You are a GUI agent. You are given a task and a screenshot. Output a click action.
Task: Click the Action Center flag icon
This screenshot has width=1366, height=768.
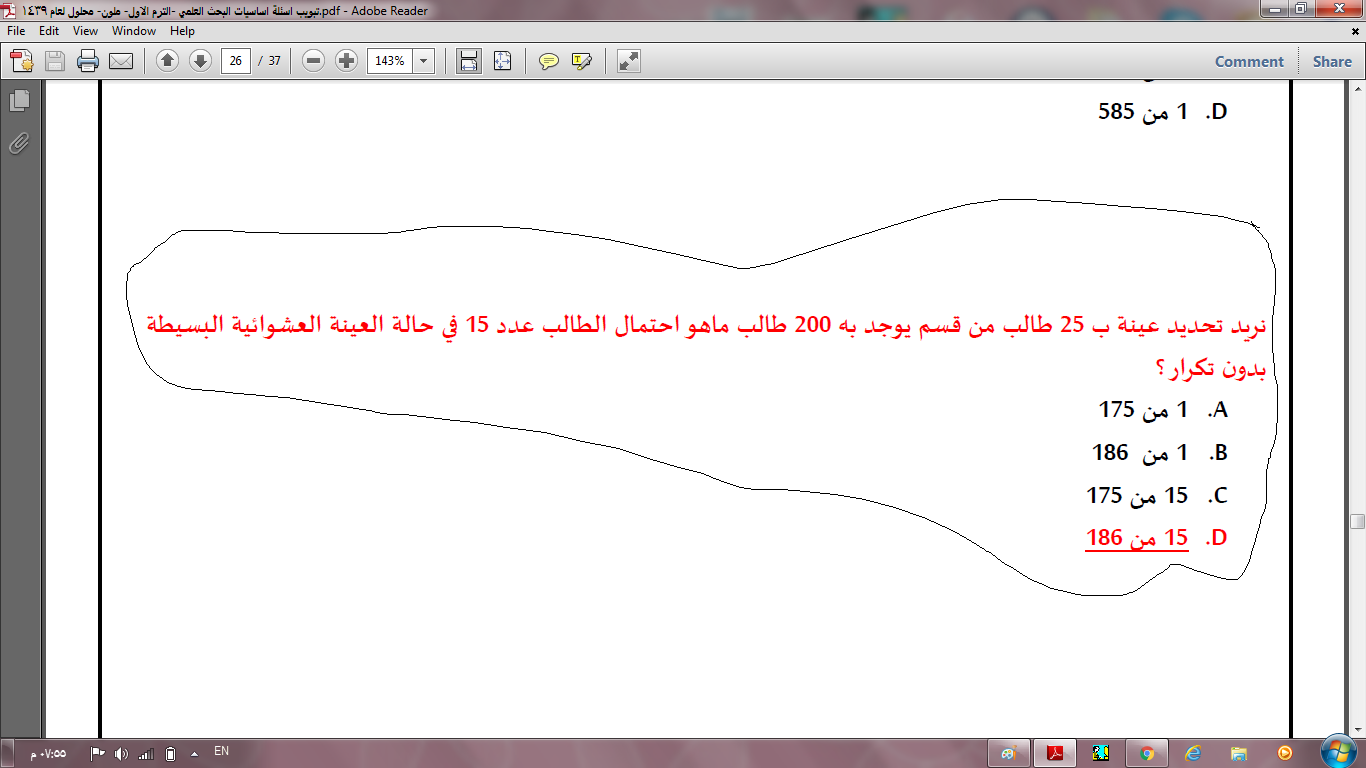(x=97, y=753)
